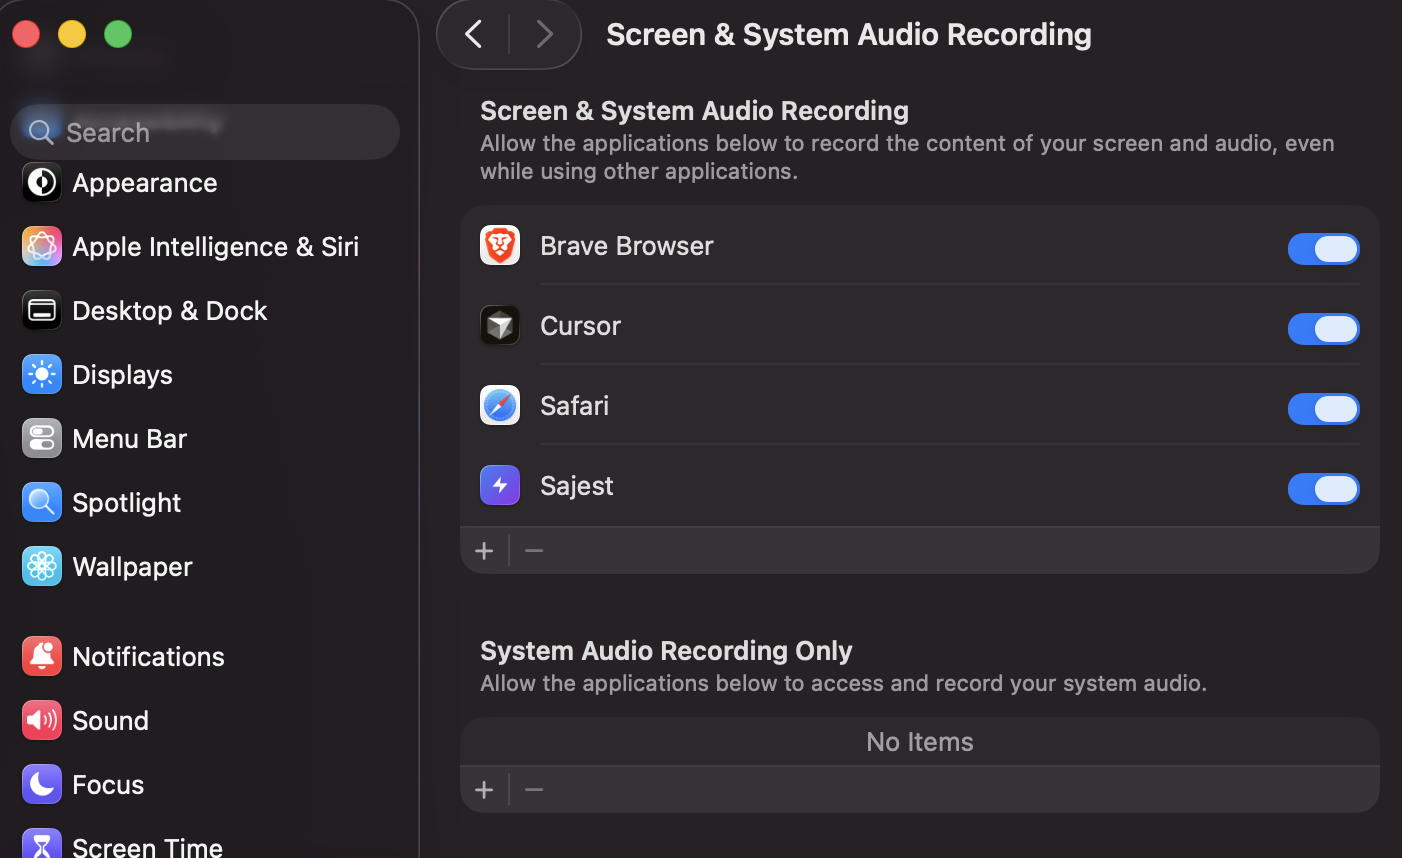Screen dimensions: 1402x858
Task: Toggle Cursor screen recording permission
Action: coord(1323,329)
